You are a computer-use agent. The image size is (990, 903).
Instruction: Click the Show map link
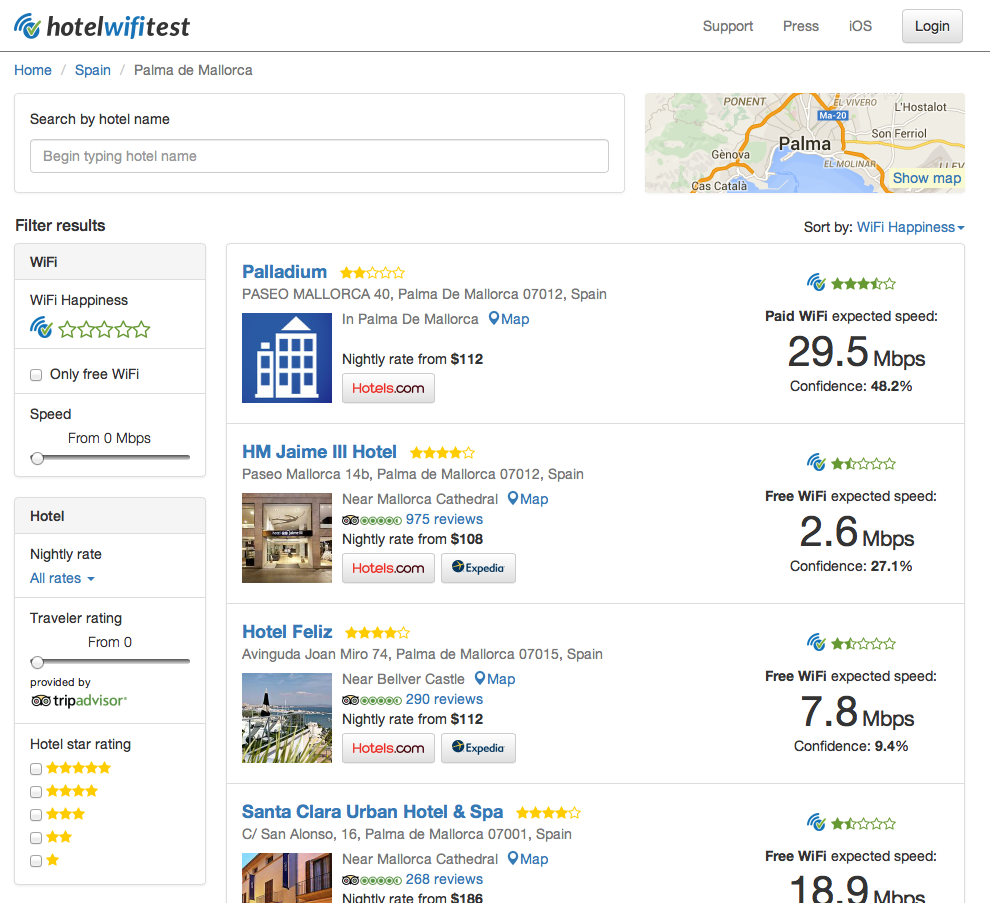[927, 178]
